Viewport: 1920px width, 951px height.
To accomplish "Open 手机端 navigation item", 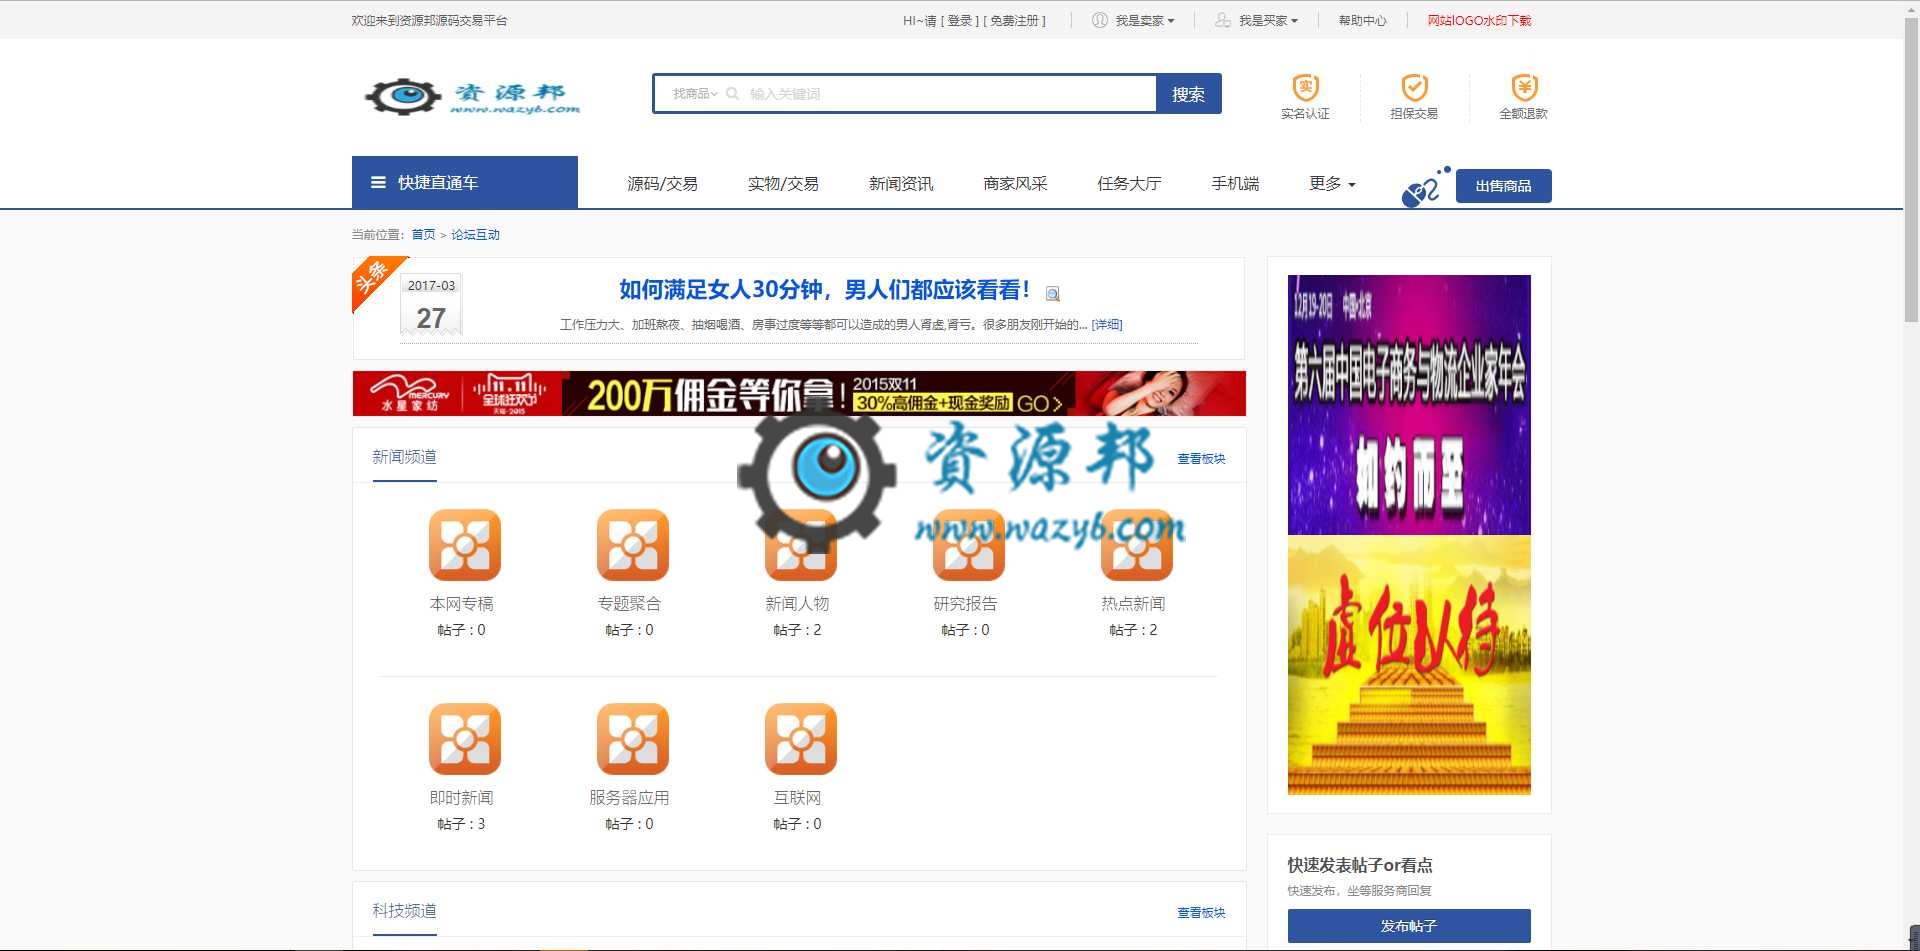I will 1235,184.
